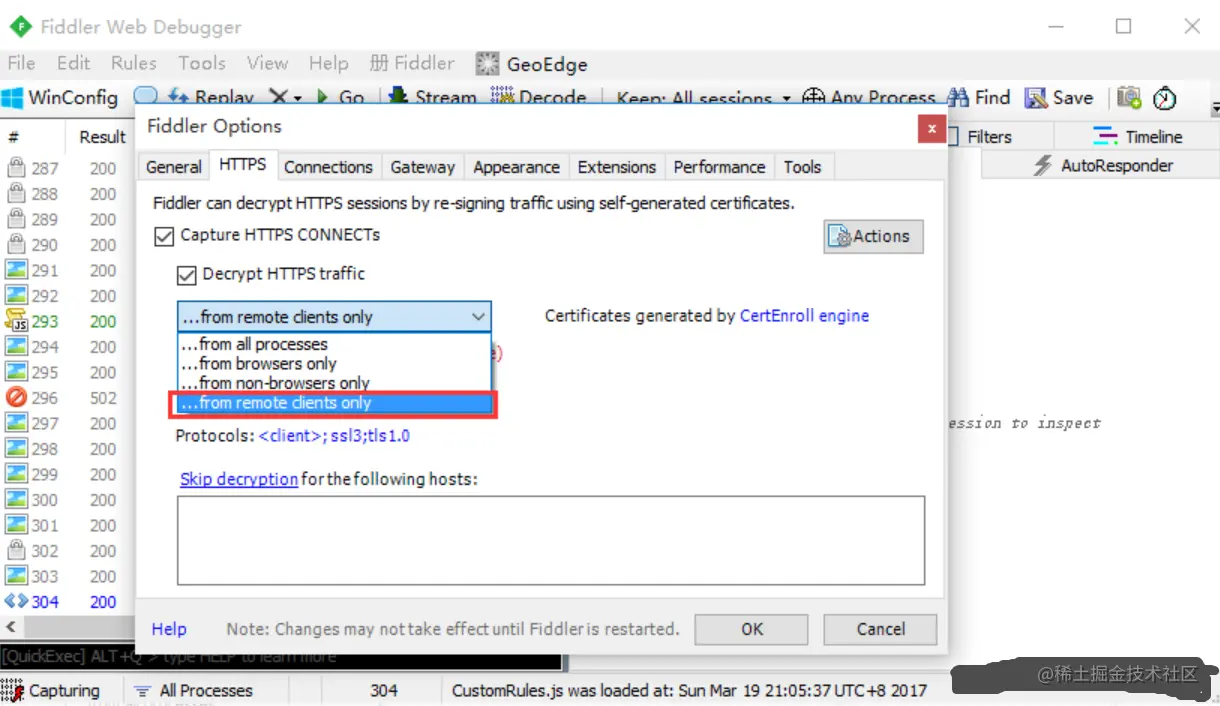This screenshot has width=1220, height=706.
Task: Open the Rules menu
Action: (134, 64)
